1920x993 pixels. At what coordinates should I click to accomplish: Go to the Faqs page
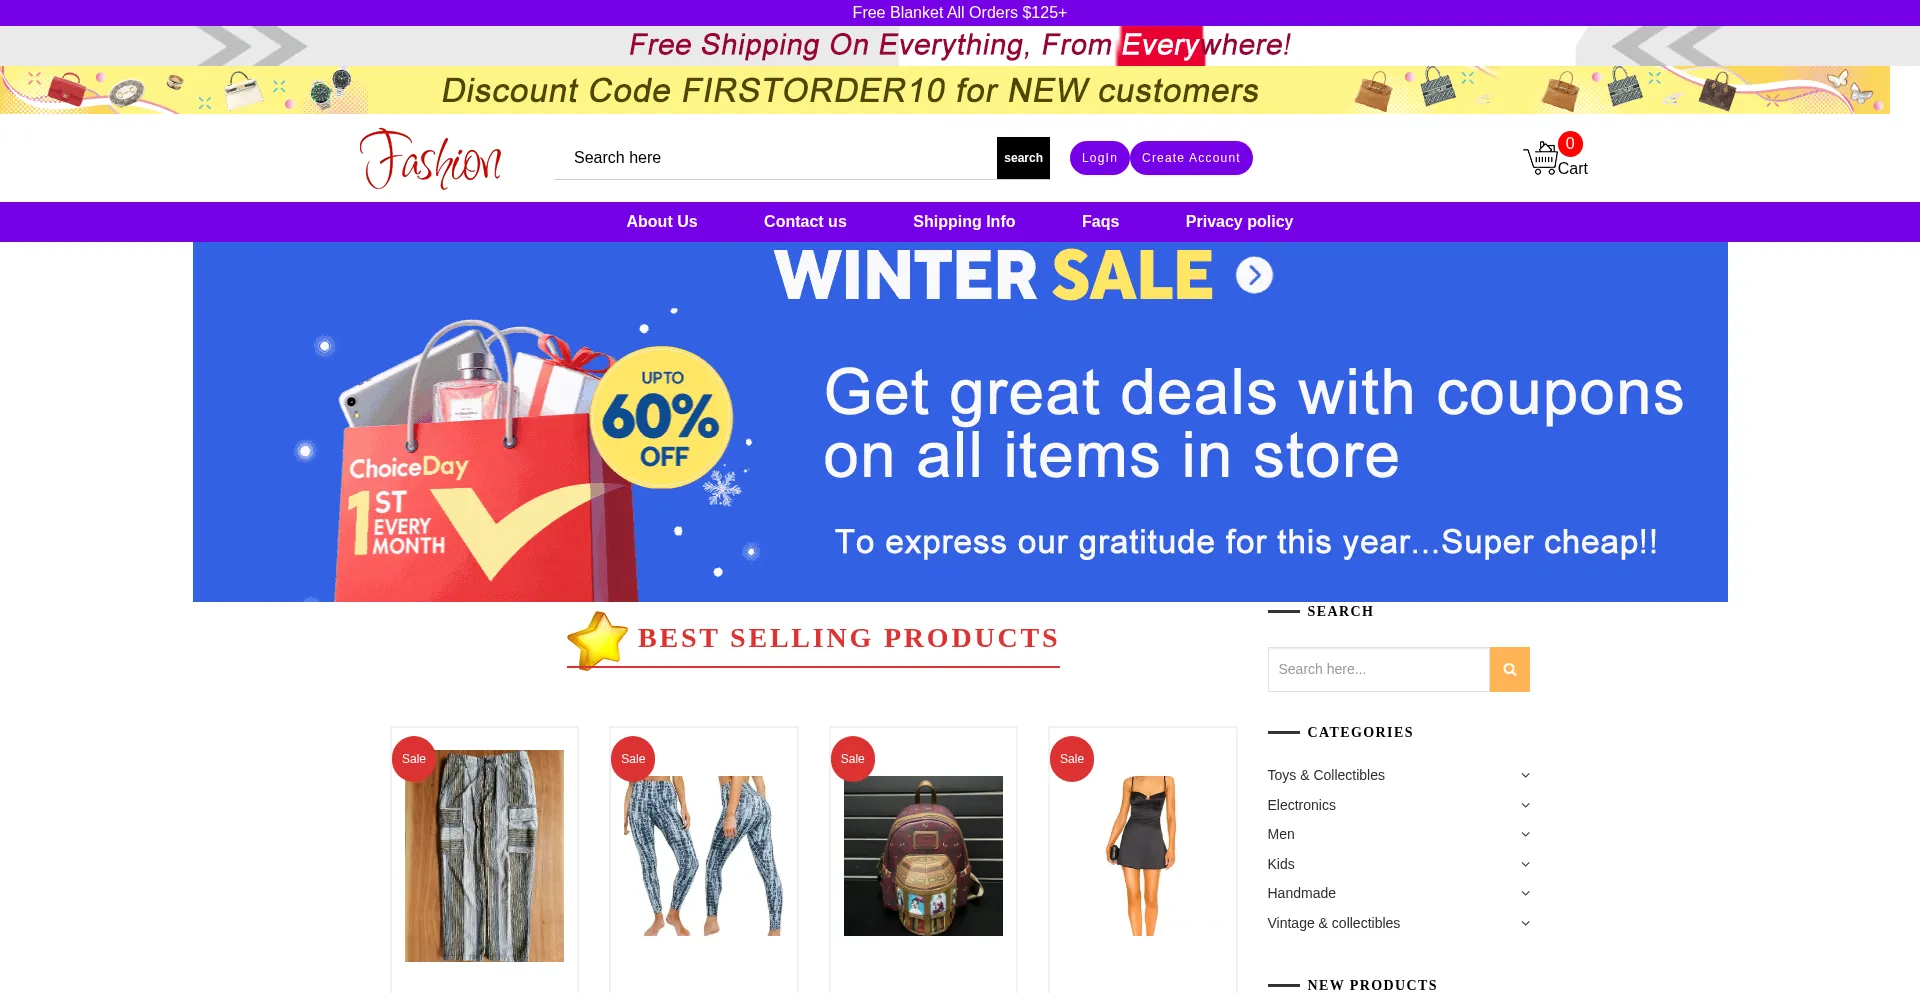pos(1100,222)
